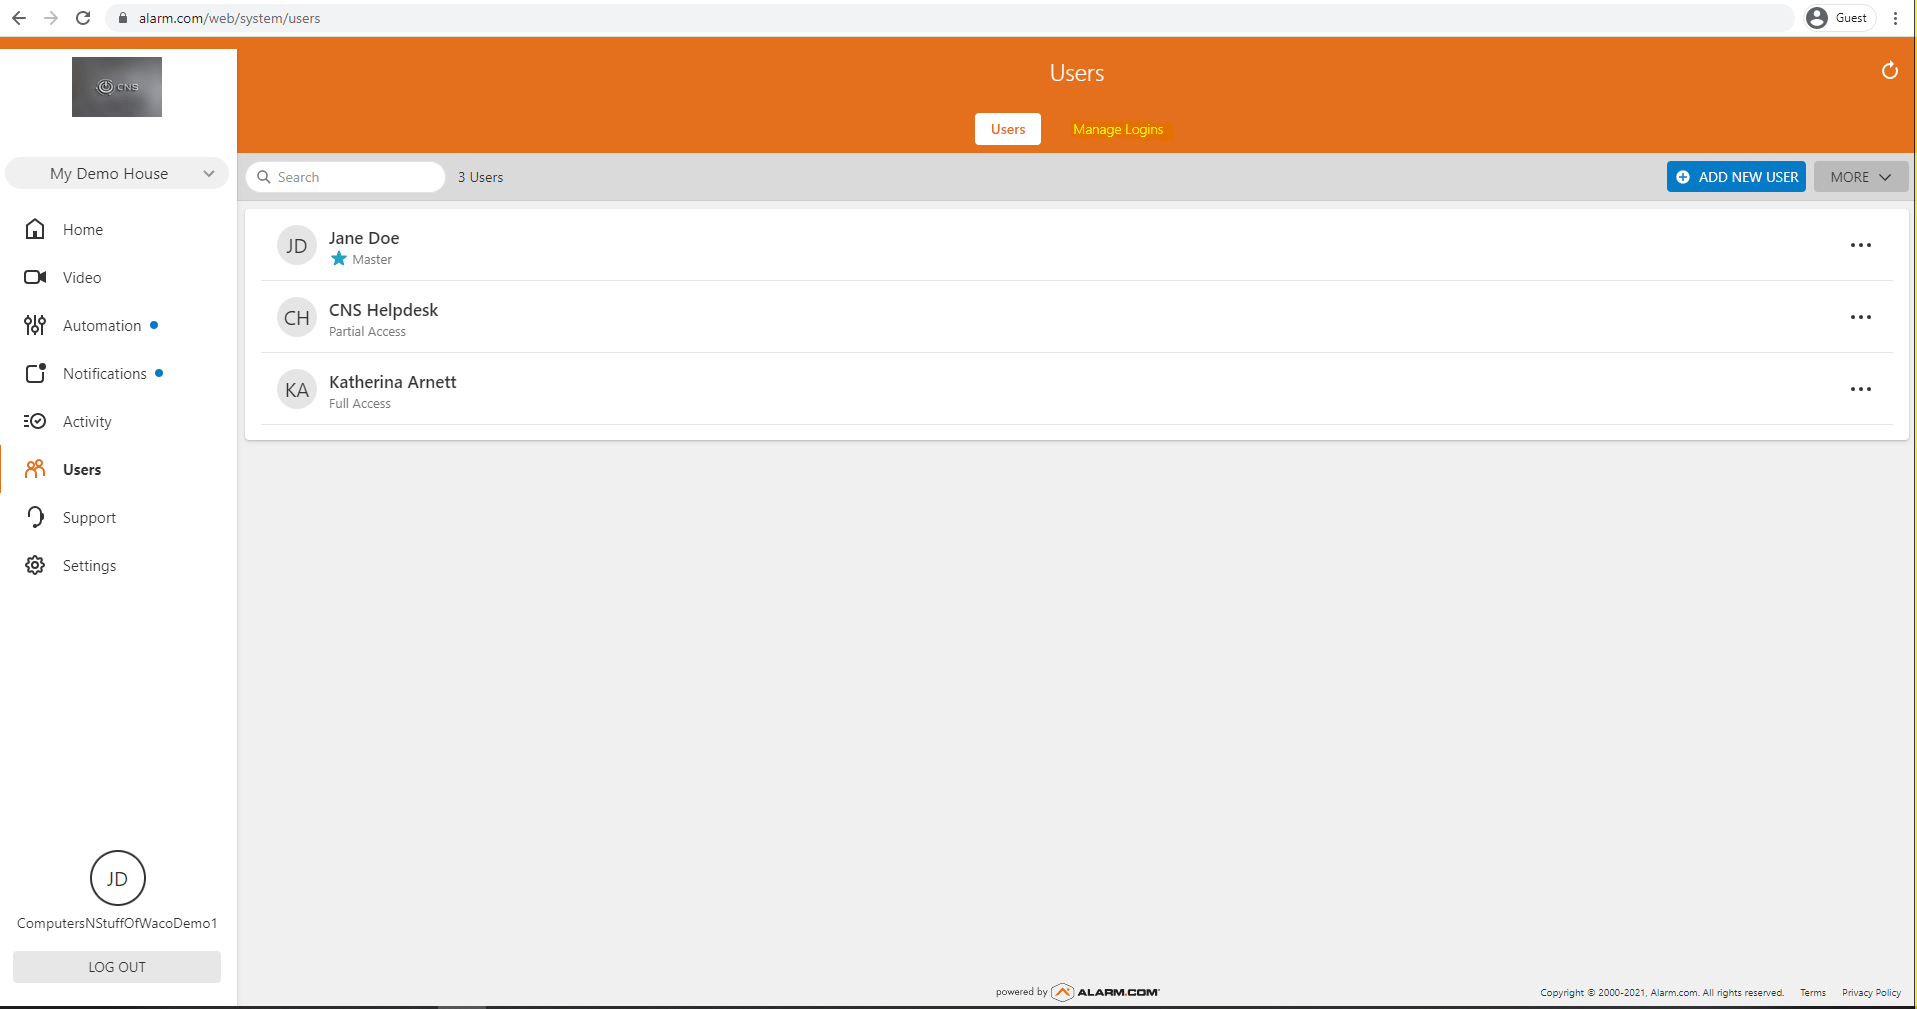Select the Users icon in the sidebar
The image size is (1917, 1009).
pyautogui.click(x=35, y=469)
